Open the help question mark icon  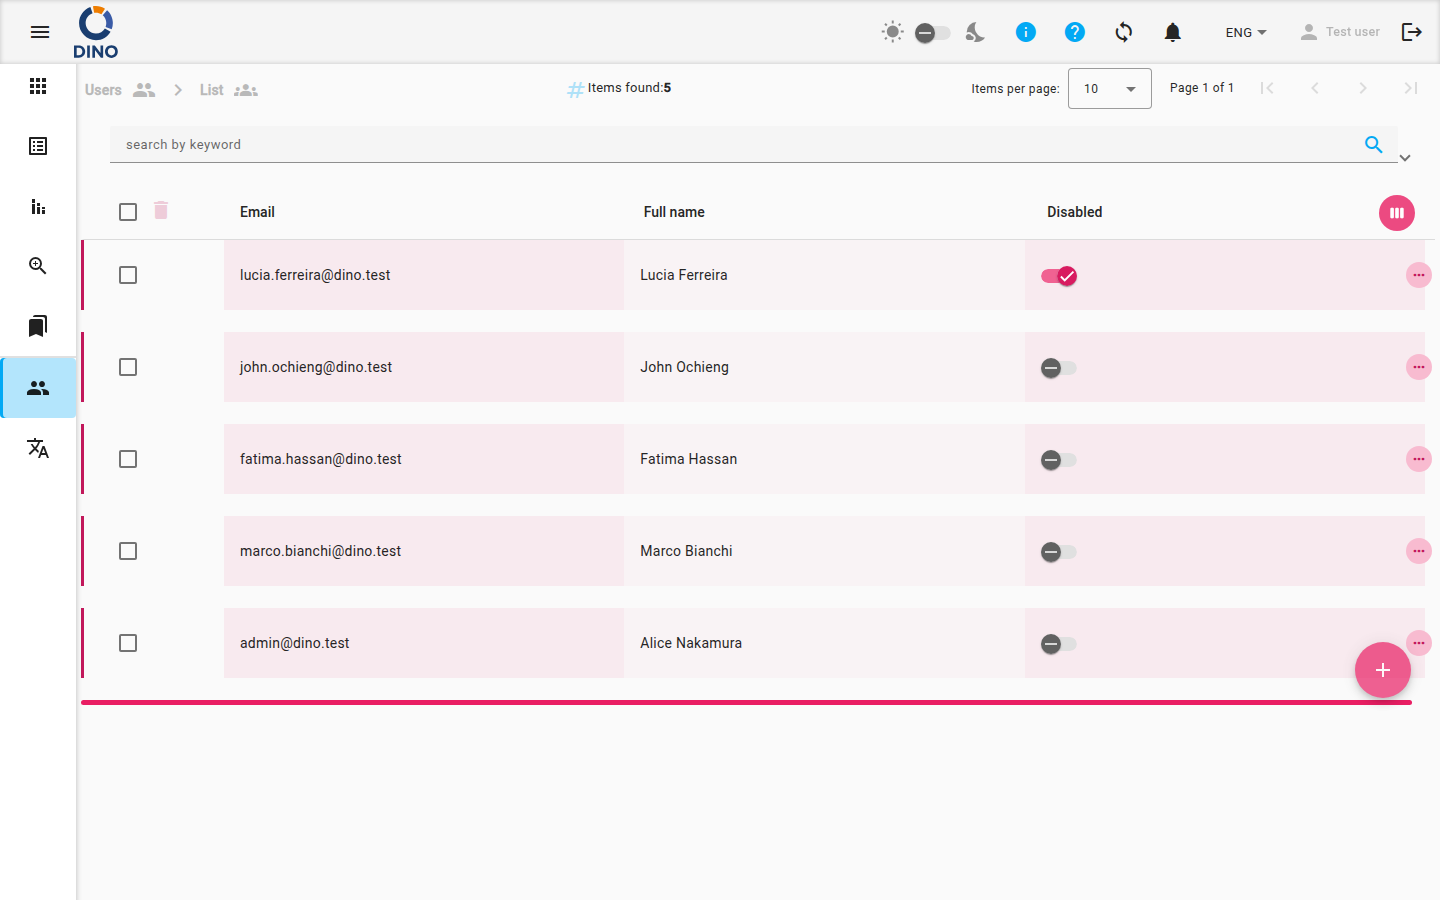pos(1074,32)
